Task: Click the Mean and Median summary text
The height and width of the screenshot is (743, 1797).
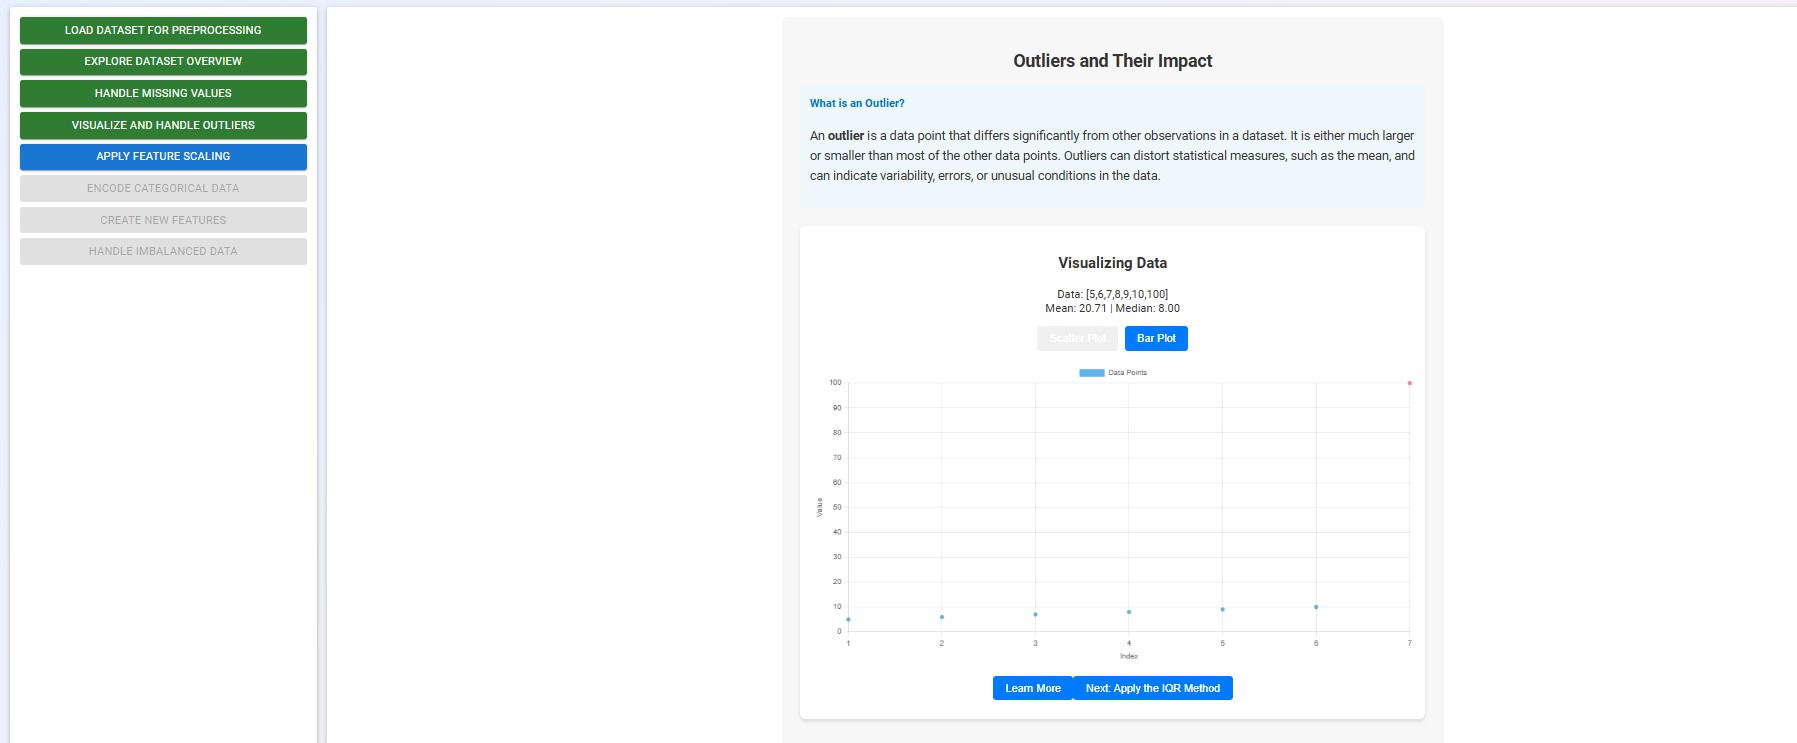Action: [1112, 308]
